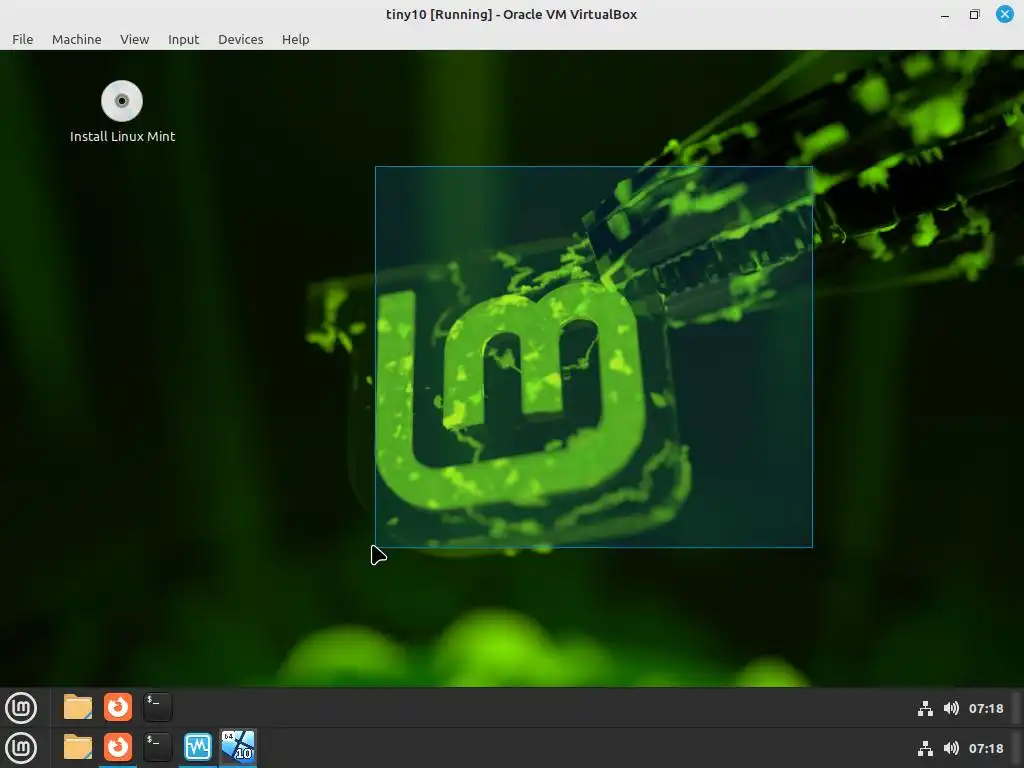The height and width of the screenshot is (768, 1024).
Task: Click the network icon on the host taskbar
Action: point(925,748)
